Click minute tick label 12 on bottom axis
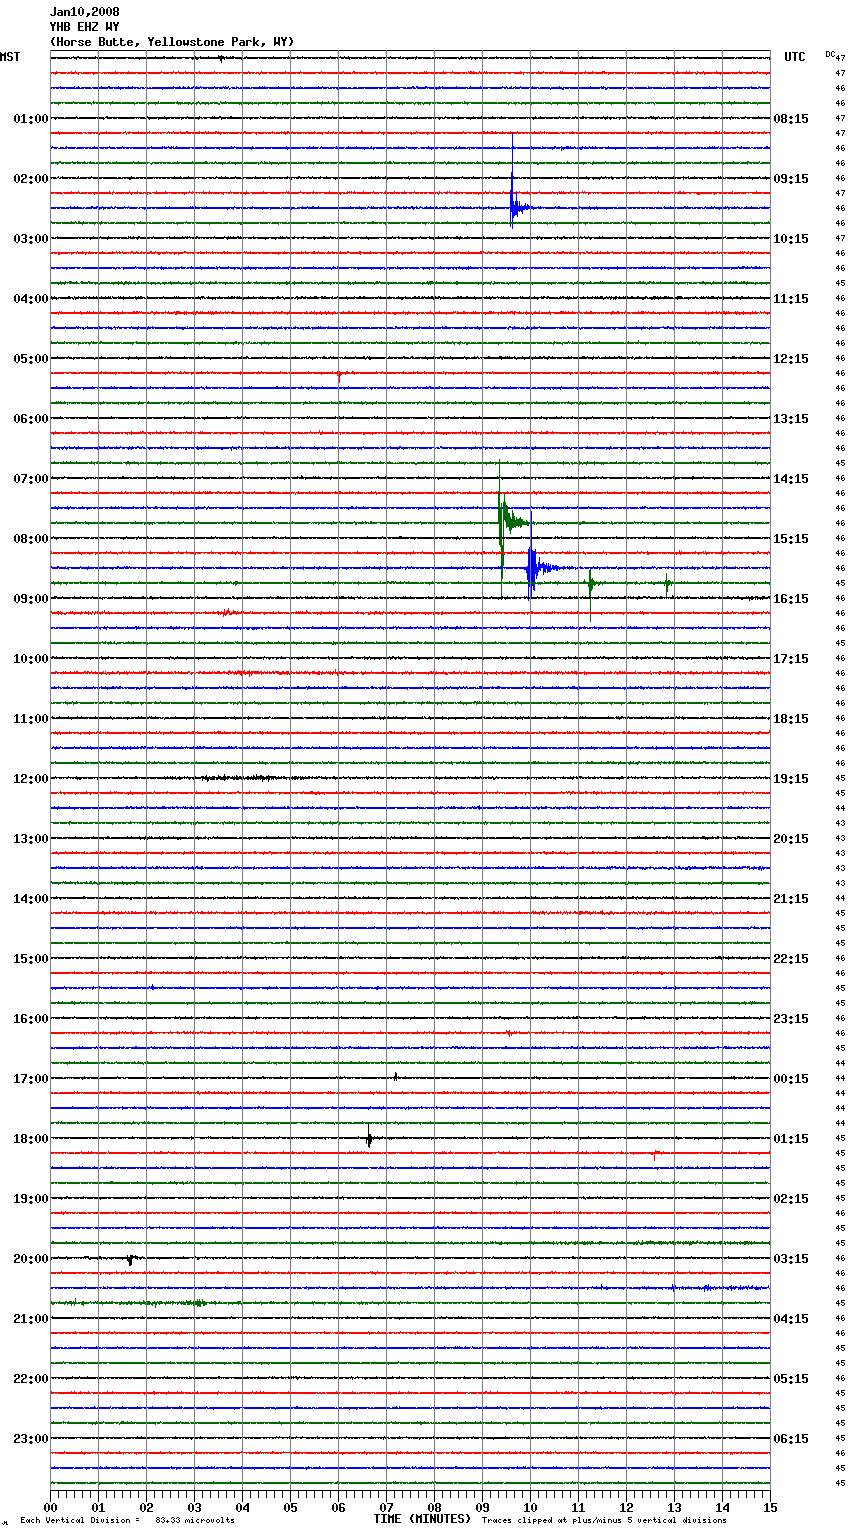Image resolution: width=850 pixels, height=1534 pixels. 626,1507
